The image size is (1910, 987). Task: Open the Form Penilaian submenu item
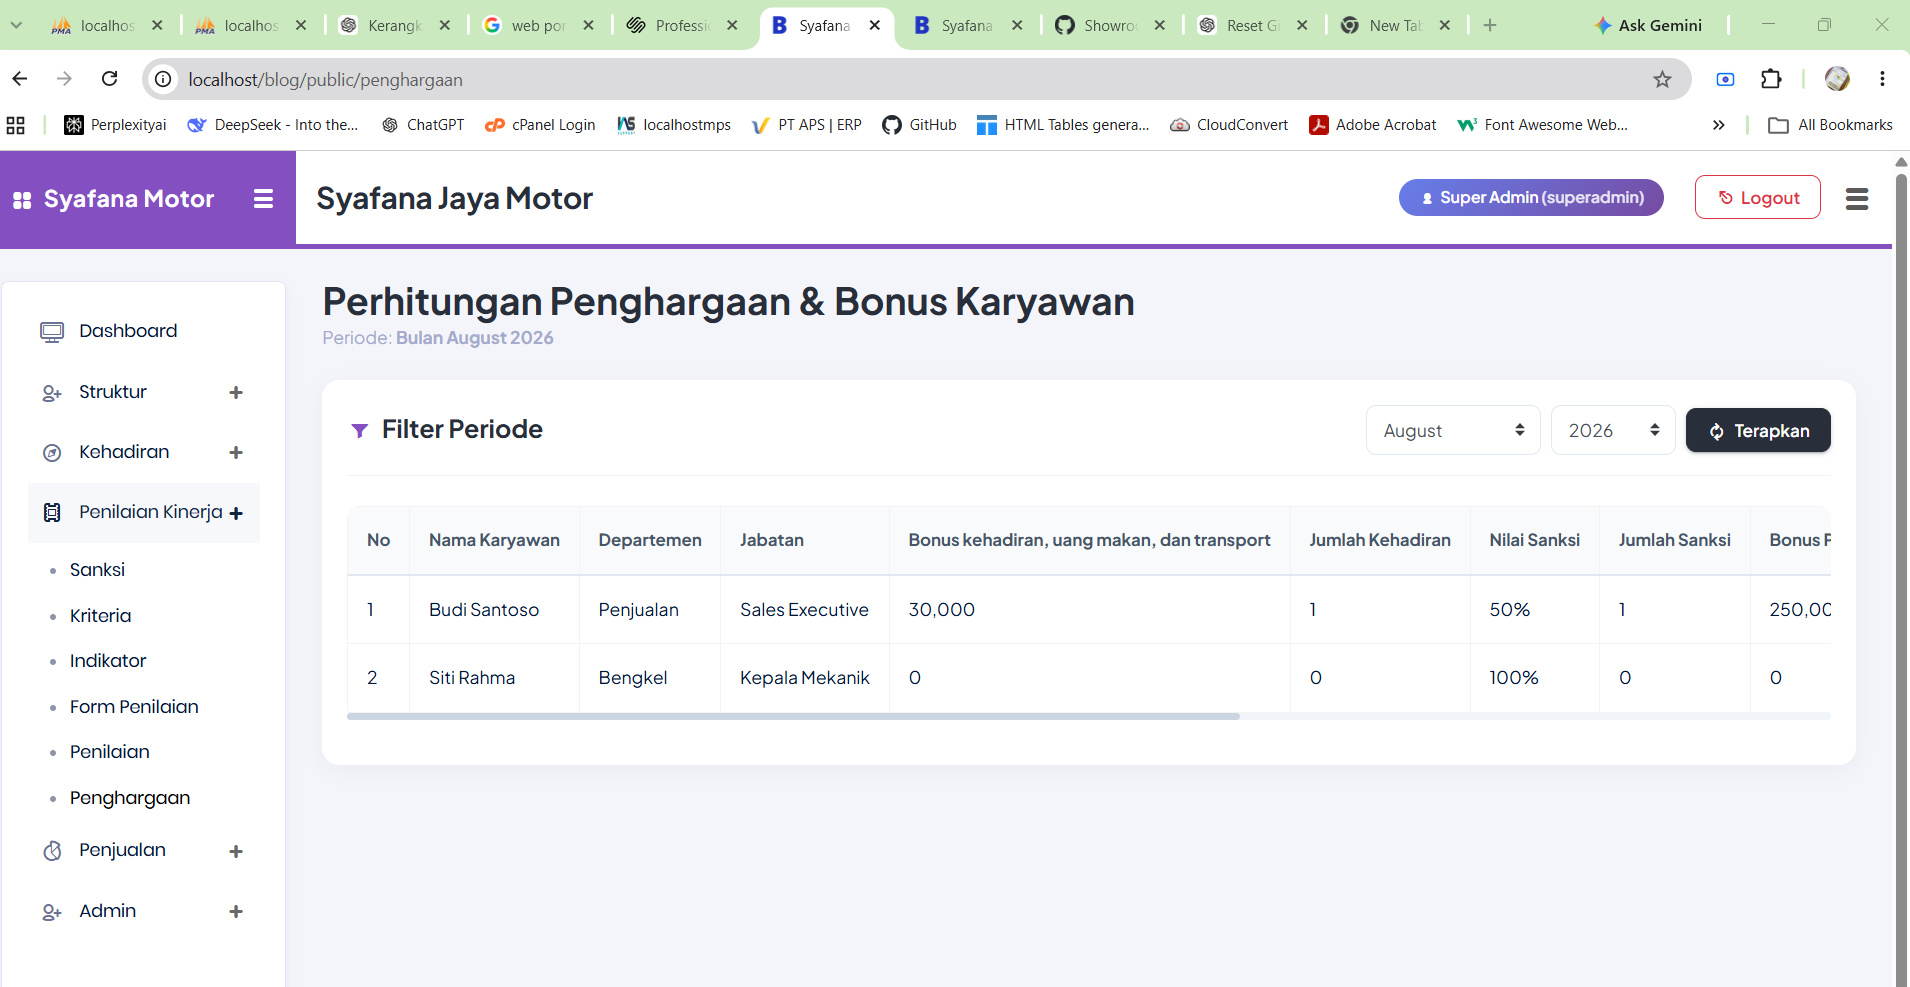click(x=134, y=707)
